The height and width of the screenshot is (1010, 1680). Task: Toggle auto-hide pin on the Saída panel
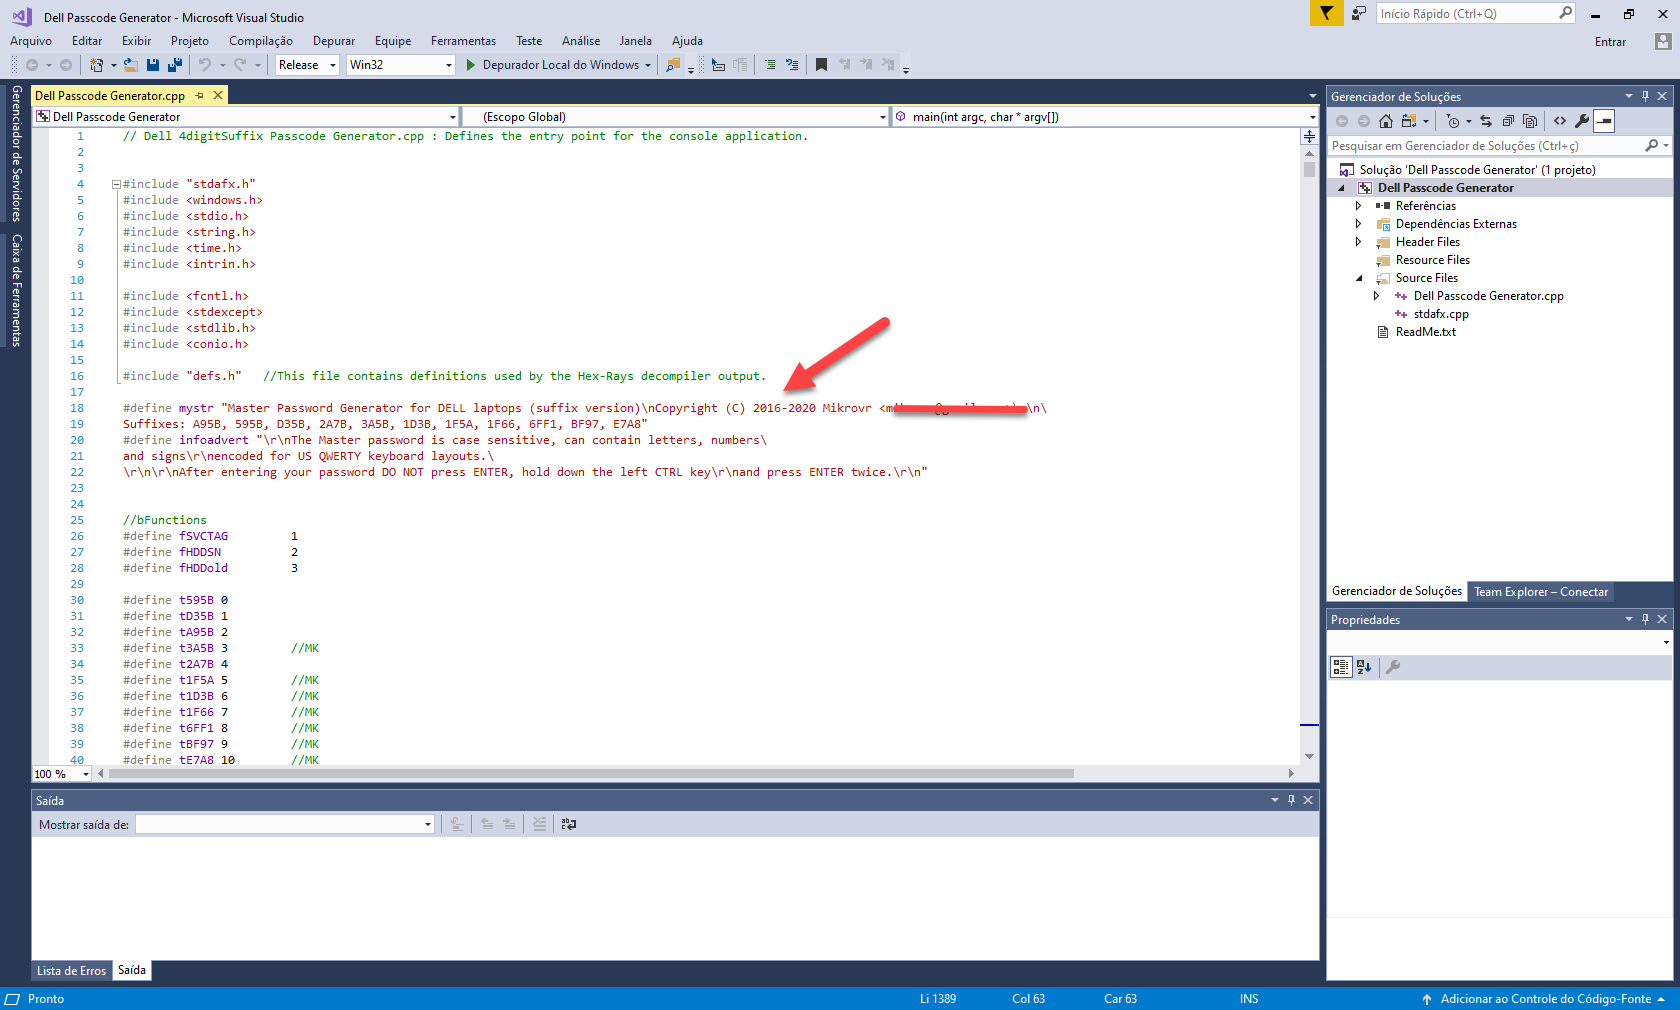click(x=1291, y=800)
